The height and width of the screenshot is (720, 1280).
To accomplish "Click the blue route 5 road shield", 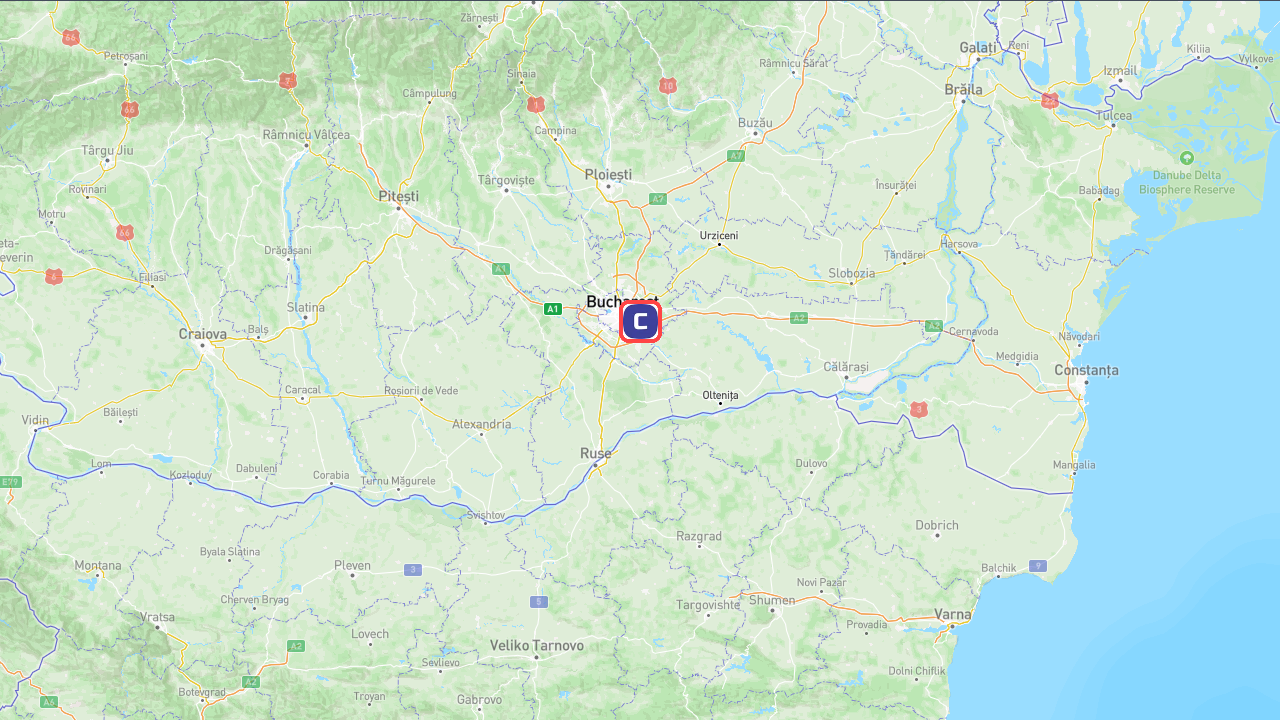I will click(x=539, y=601).
